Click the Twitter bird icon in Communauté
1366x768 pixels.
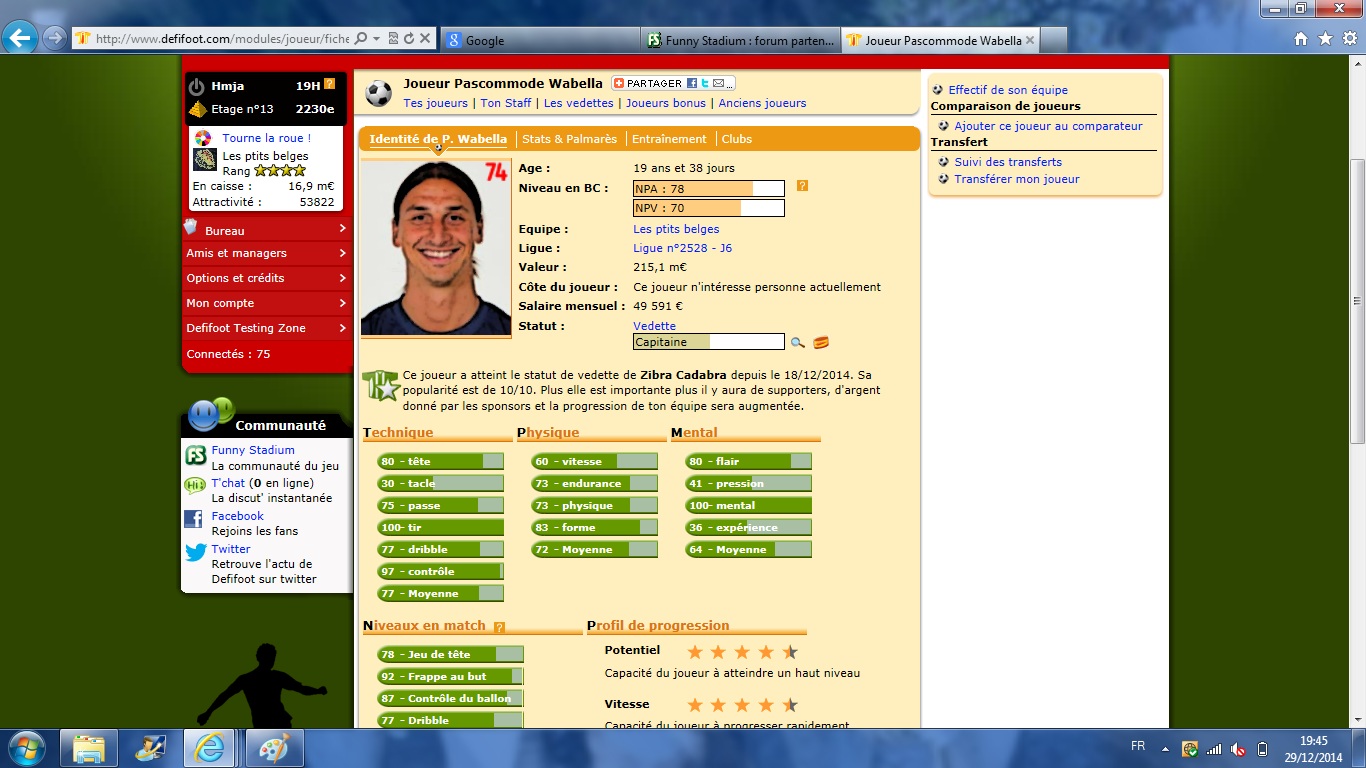pyautogui.click(x=195, y=552)
